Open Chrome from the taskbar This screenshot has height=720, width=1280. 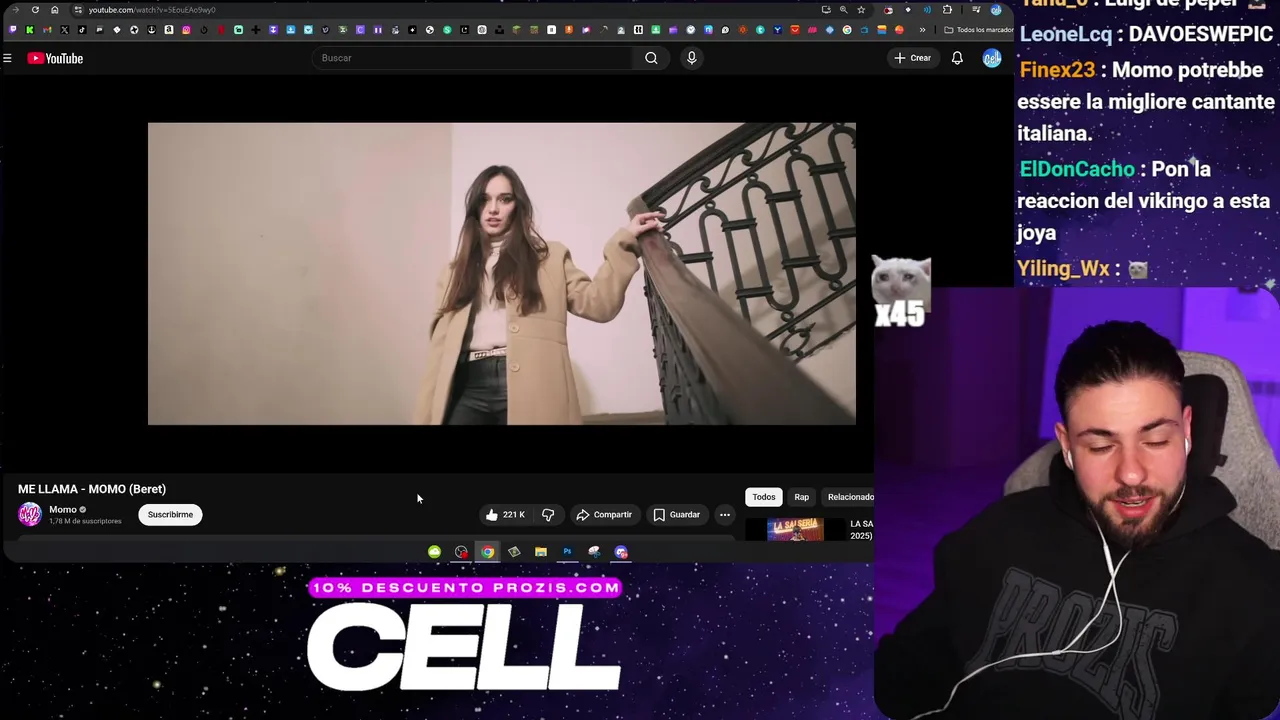tap(487, 552)
